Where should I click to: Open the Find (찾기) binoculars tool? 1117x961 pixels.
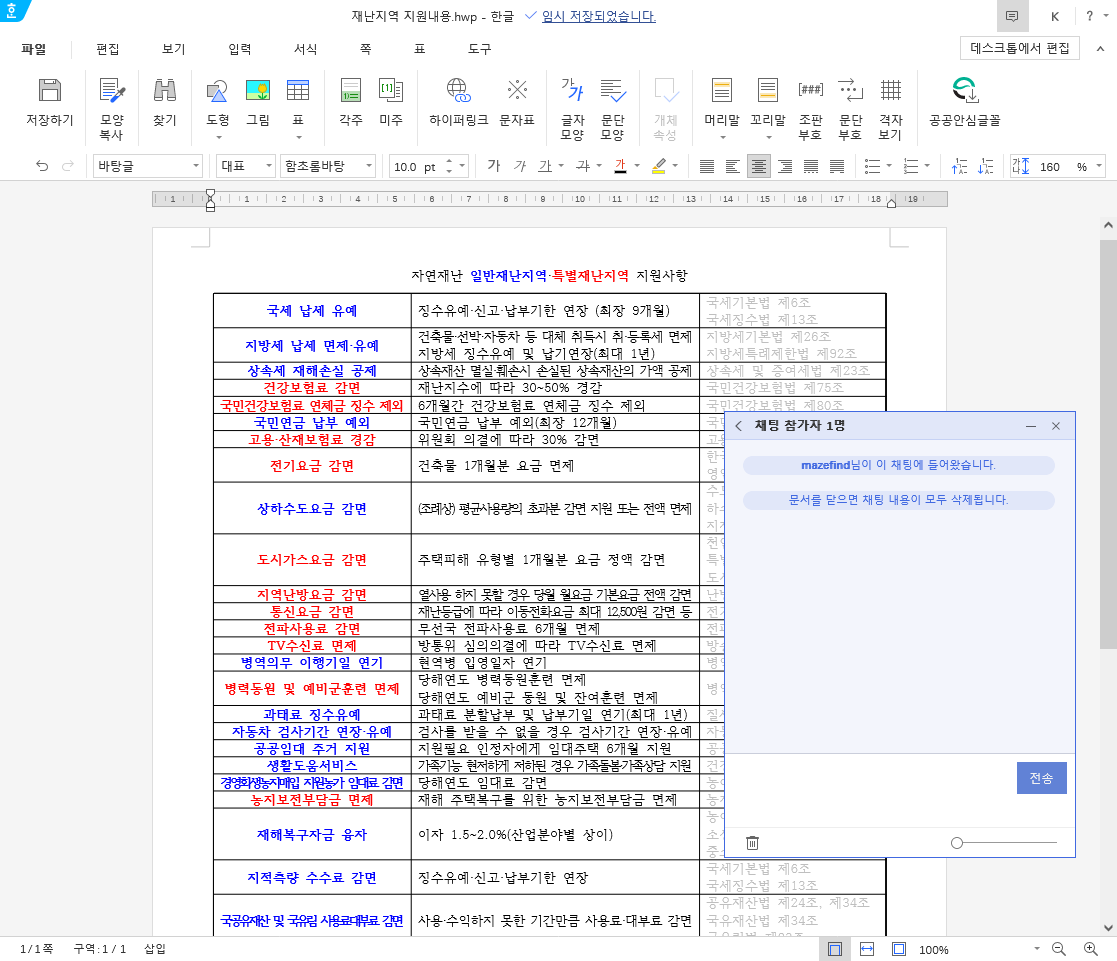pyautogui.click(x=165, y=91)
